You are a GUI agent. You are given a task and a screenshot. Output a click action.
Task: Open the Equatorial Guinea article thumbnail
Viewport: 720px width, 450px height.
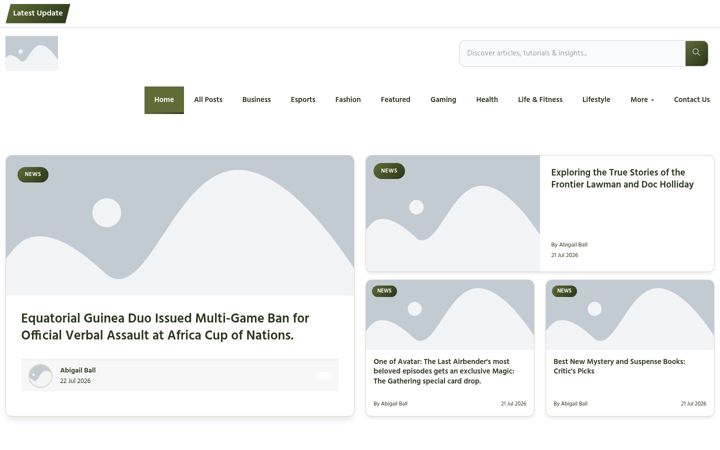[x=180, y=225]
